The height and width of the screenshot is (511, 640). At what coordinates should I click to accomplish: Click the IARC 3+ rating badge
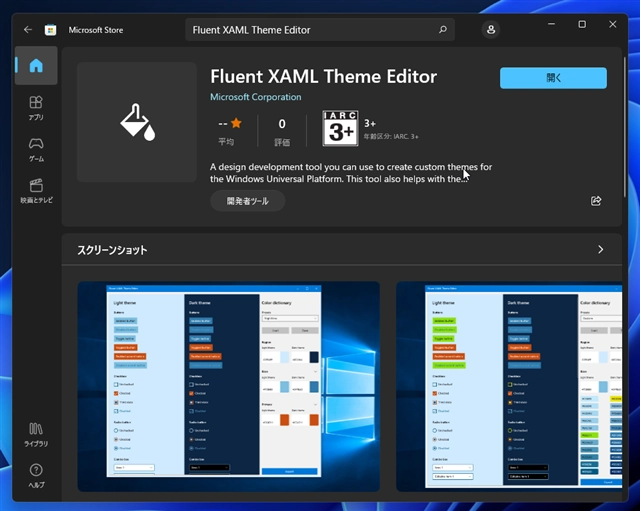coord(340,128)
